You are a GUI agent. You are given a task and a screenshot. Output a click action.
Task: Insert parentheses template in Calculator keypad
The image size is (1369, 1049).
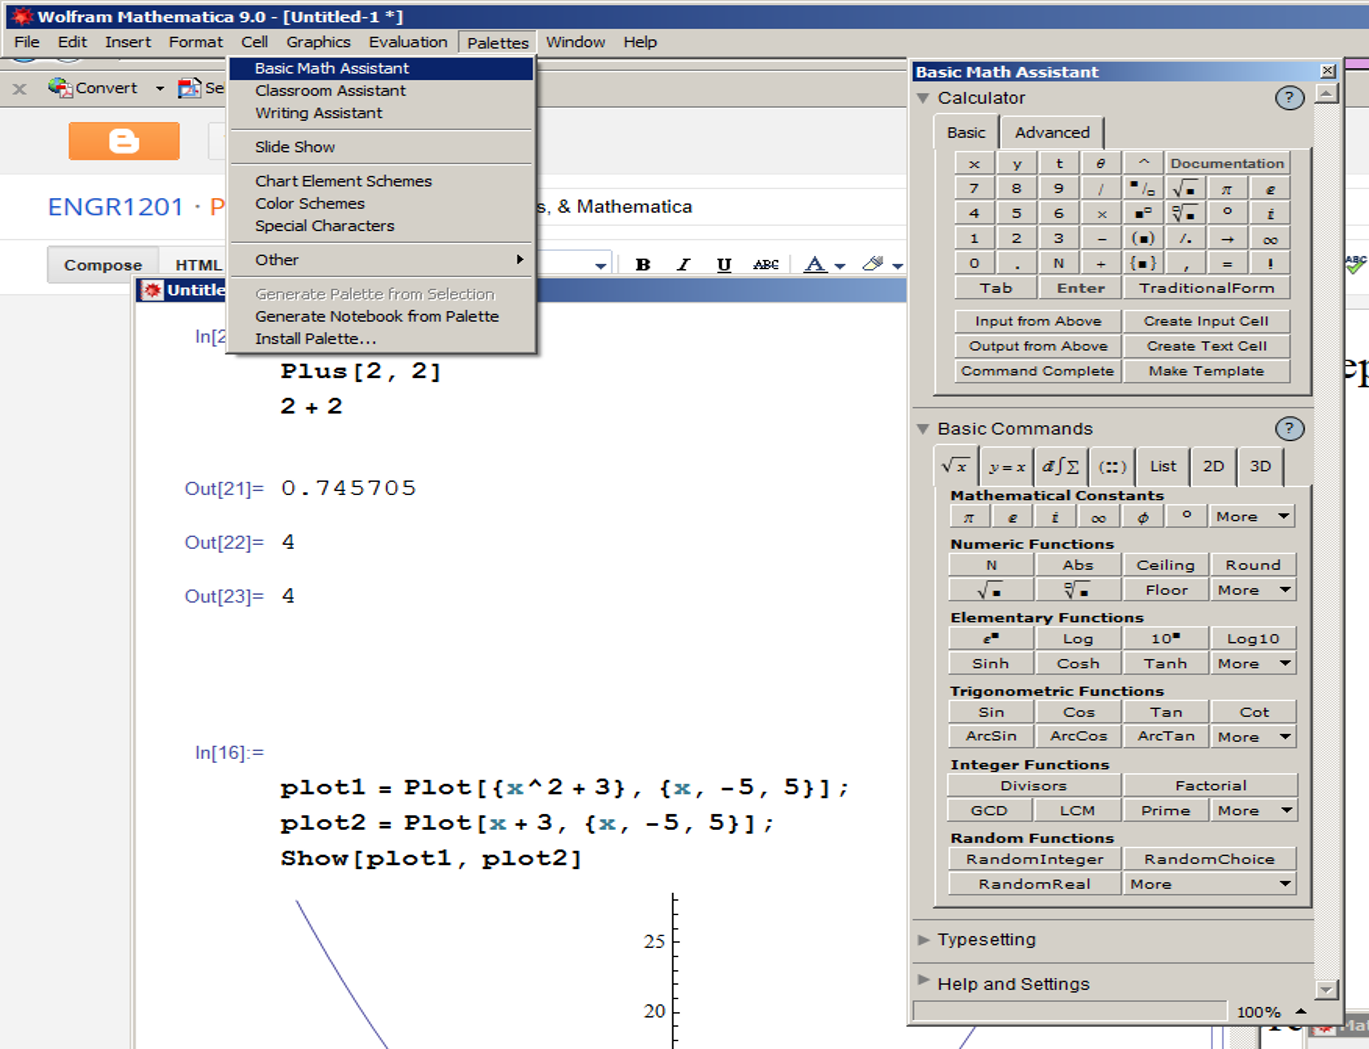click(1143, 238)
